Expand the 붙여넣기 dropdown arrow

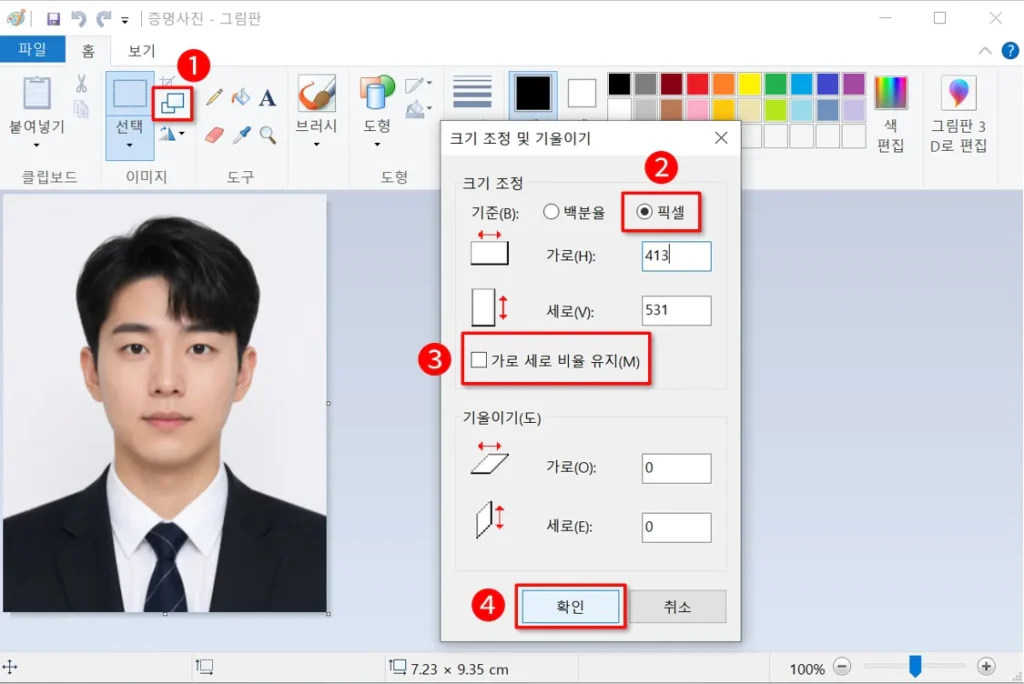tap(37, 145)
